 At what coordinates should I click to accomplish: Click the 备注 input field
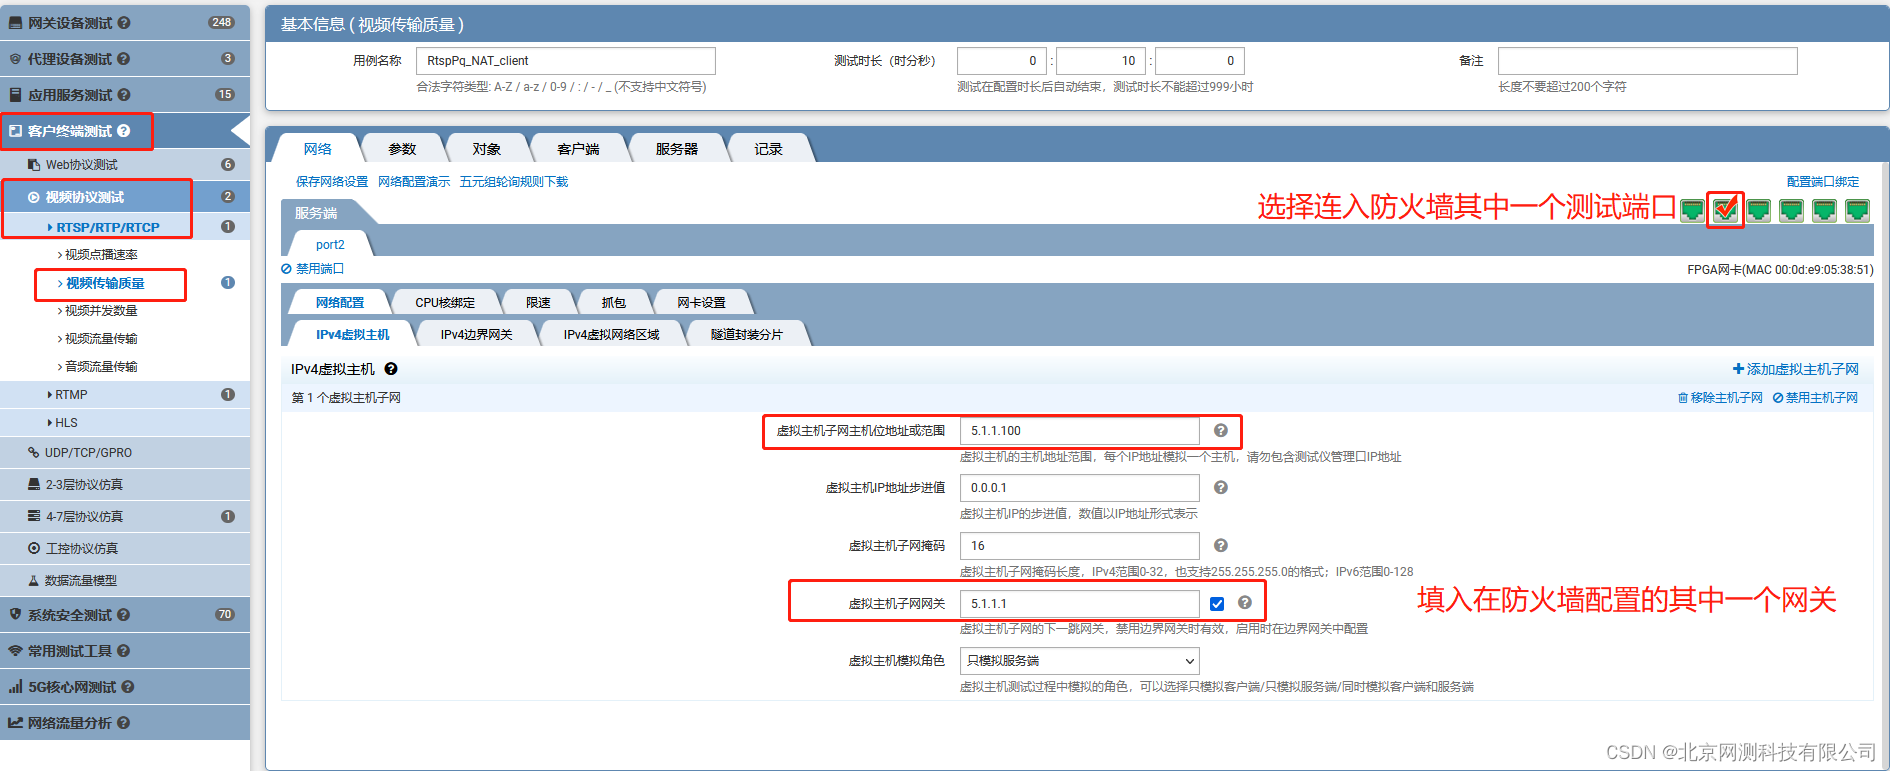coord(1647,61)
